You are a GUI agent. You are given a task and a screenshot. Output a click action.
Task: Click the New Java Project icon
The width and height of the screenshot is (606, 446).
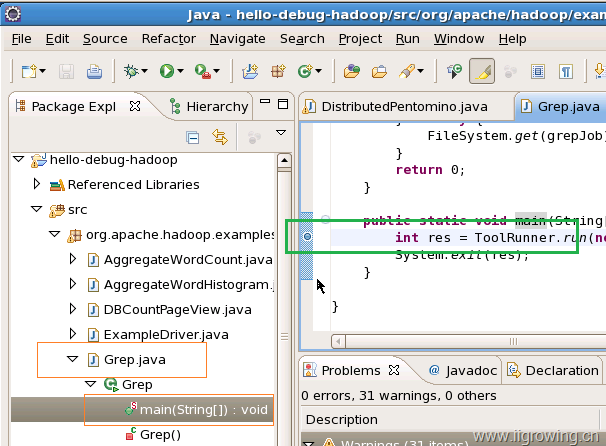250,71
